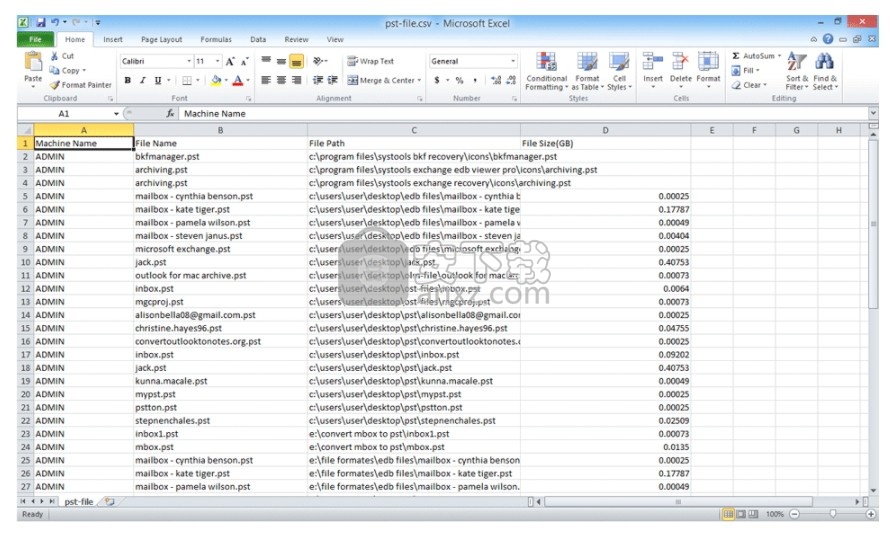This screenshot has height=536, width=892.
Task: Click the Copy icon
Action: pyautogui.click(x=55, y=71)
